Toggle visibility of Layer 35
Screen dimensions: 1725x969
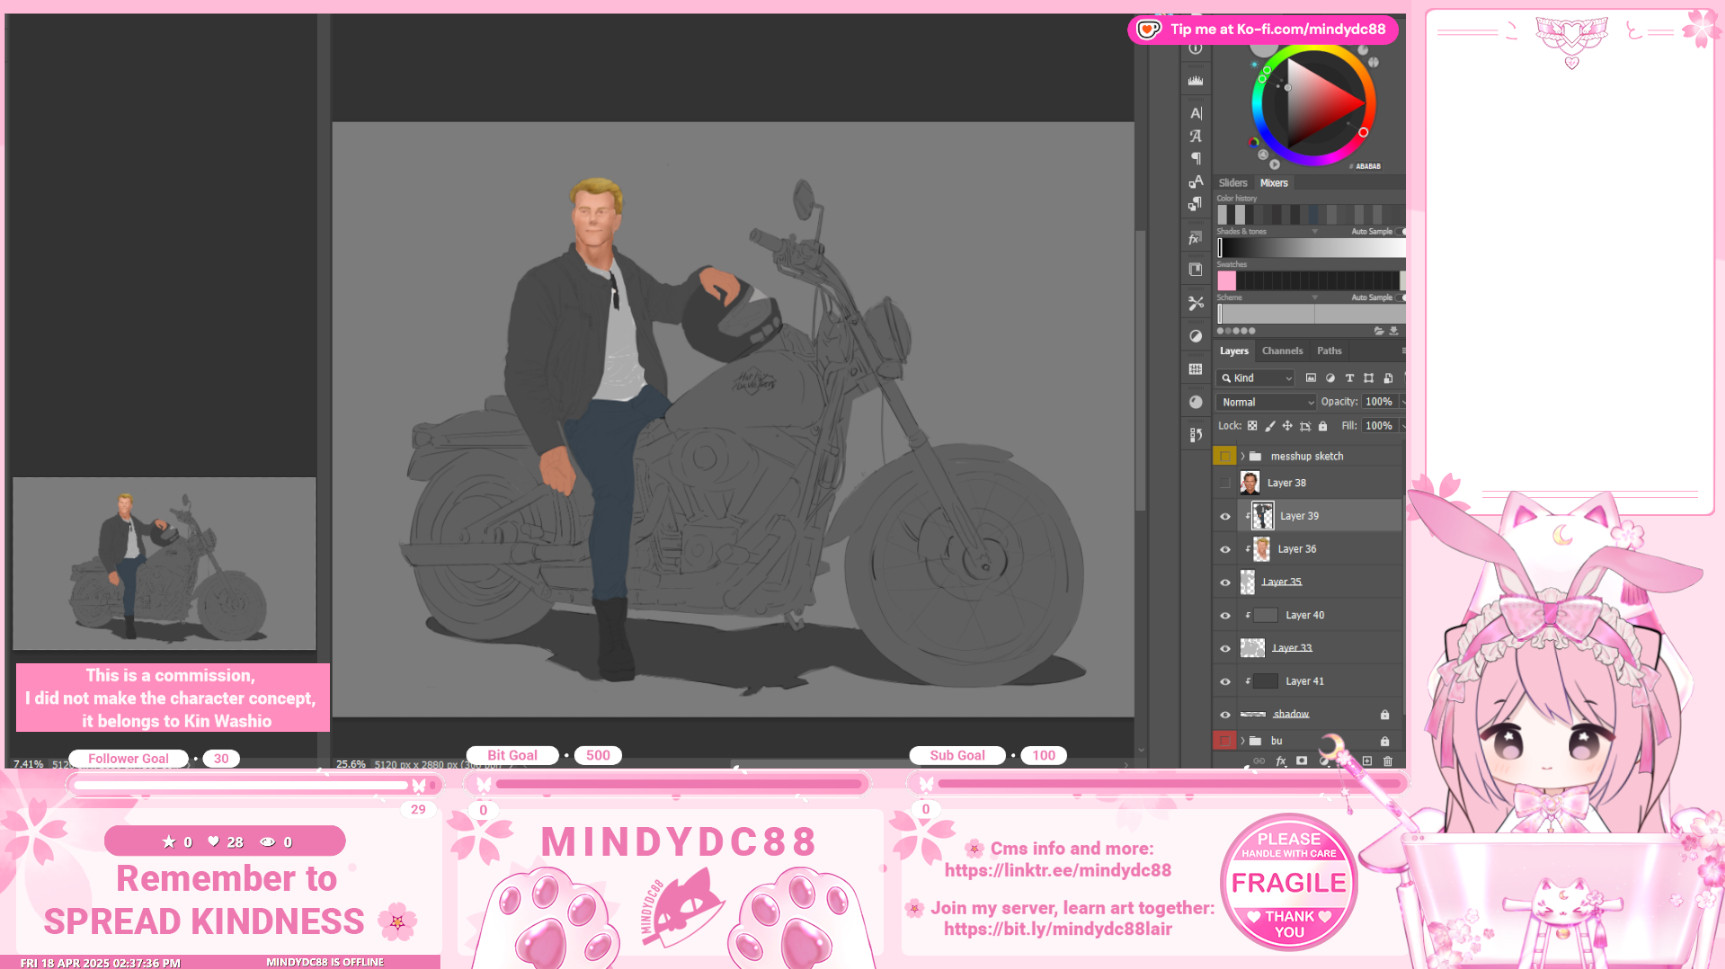(1225, 582)
